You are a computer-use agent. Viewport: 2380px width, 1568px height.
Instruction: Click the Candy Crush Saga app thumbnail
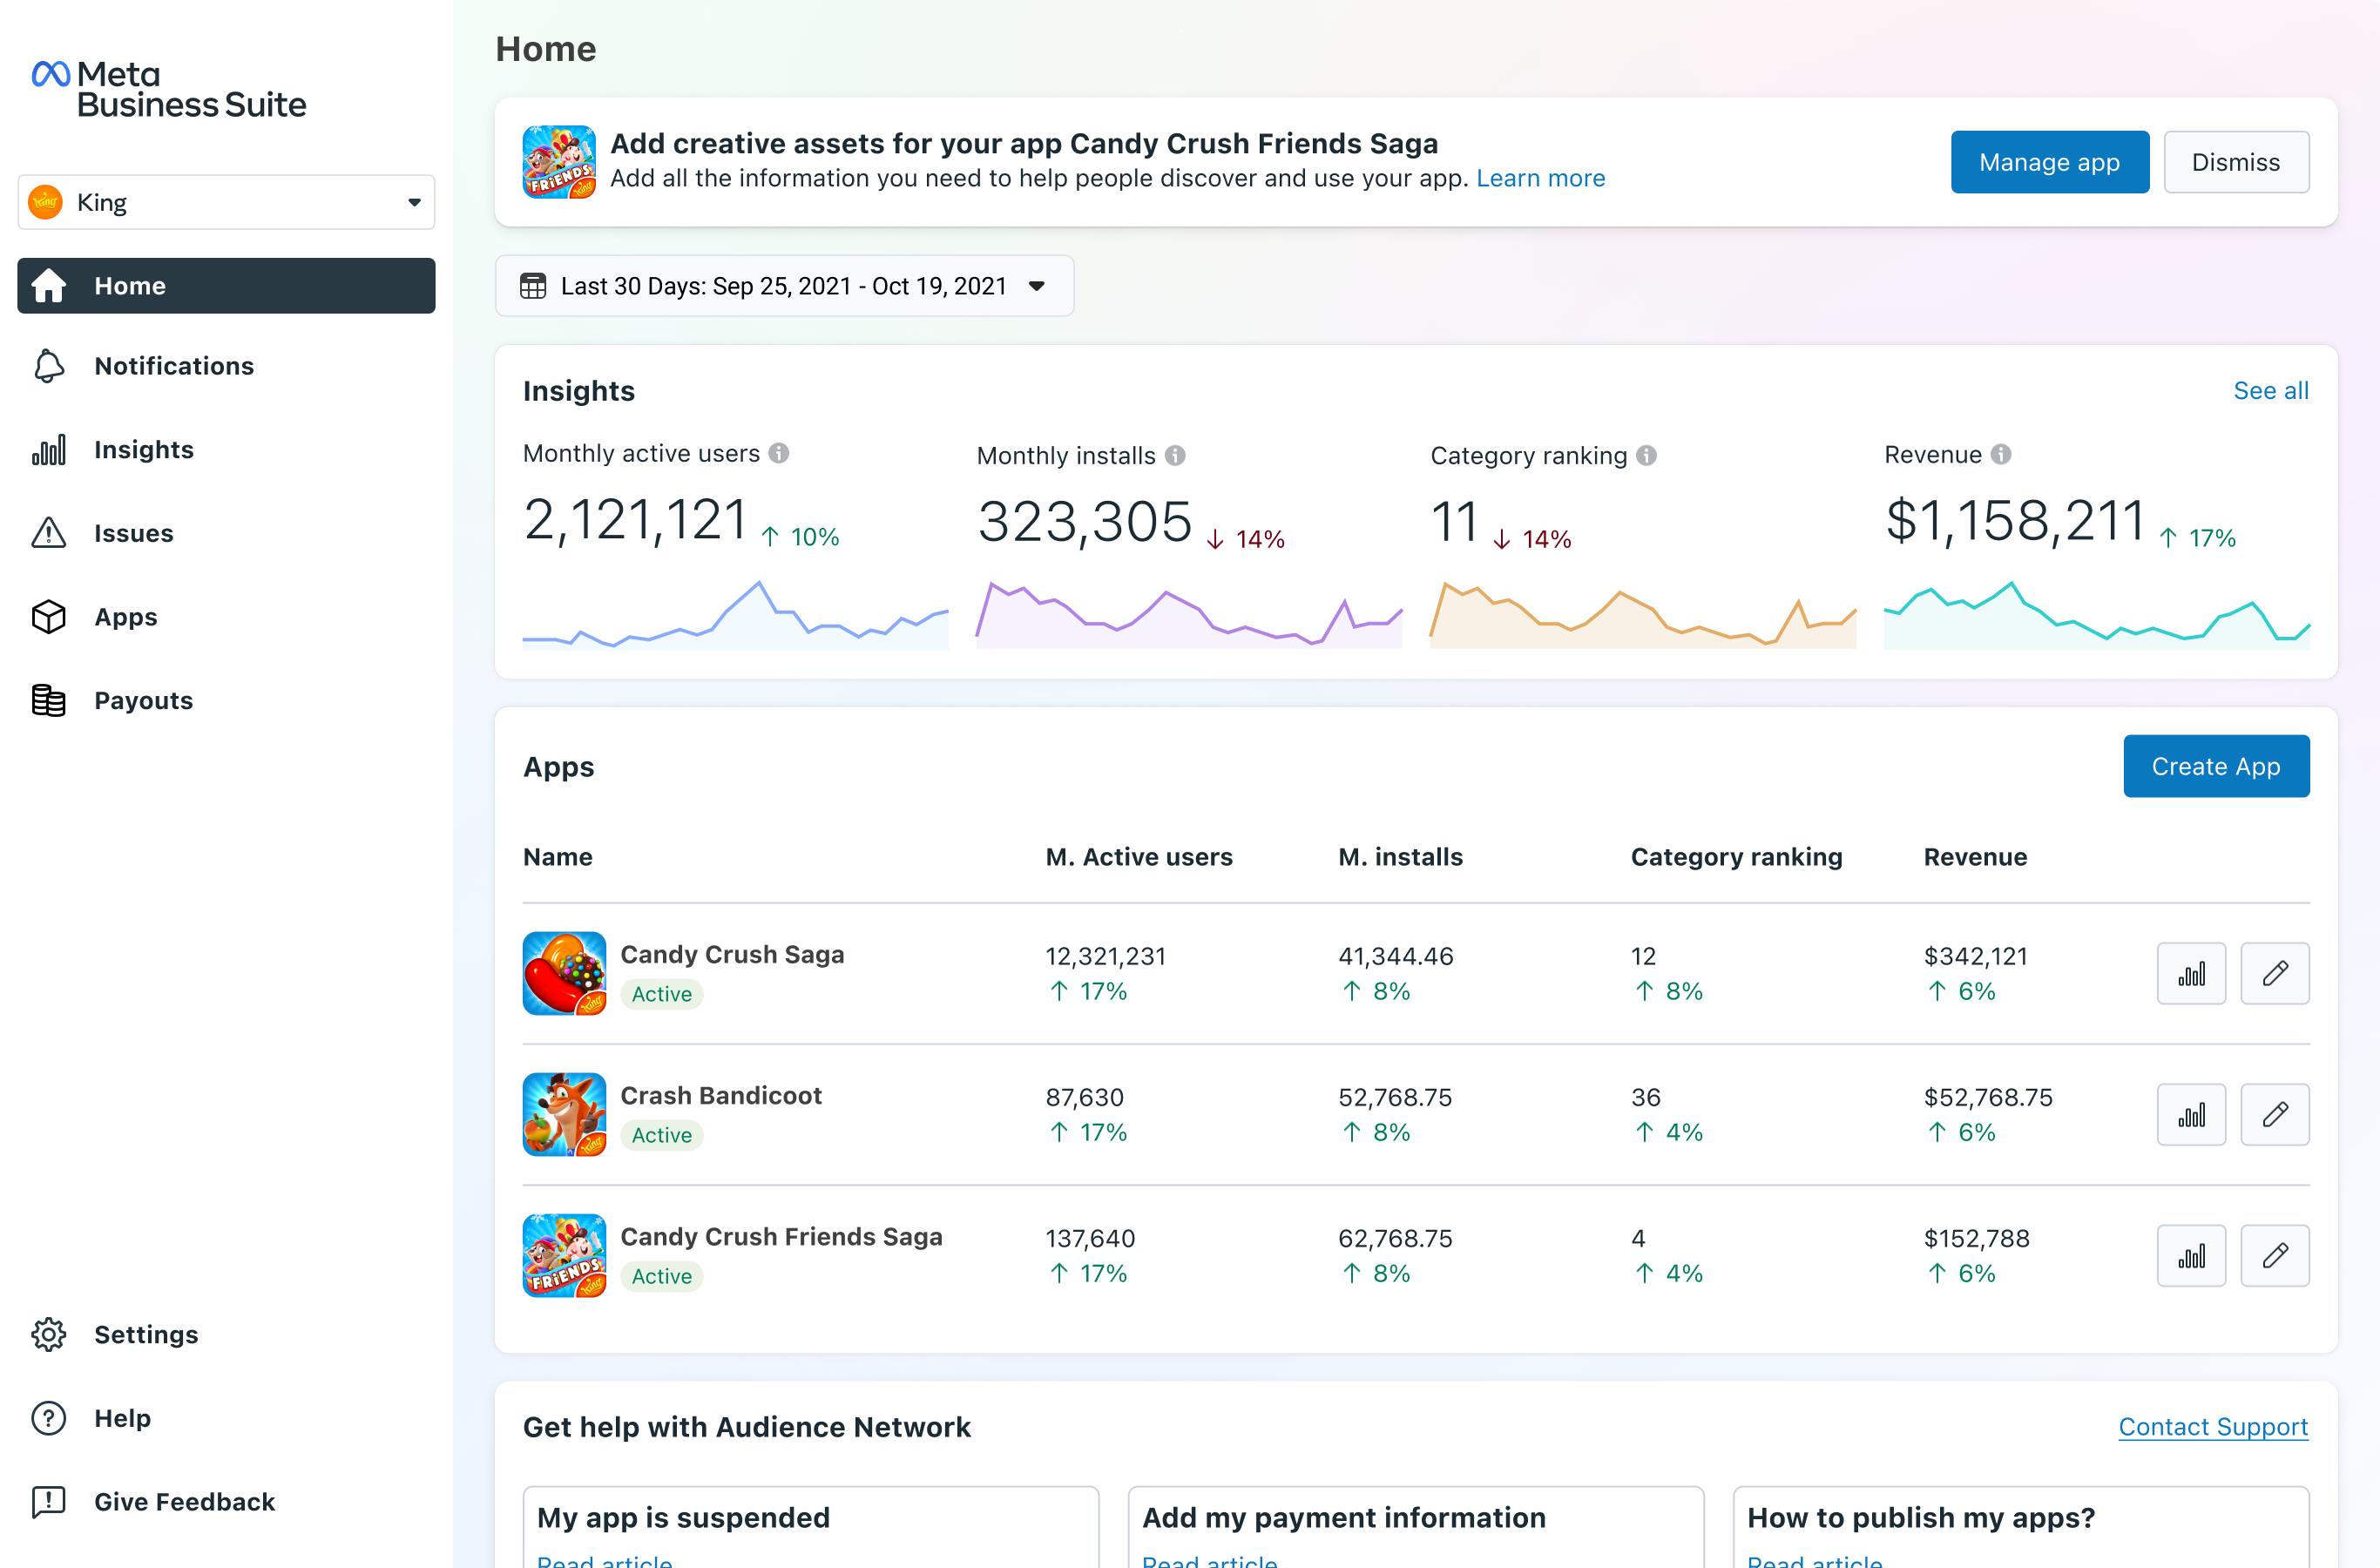[564, 973]
